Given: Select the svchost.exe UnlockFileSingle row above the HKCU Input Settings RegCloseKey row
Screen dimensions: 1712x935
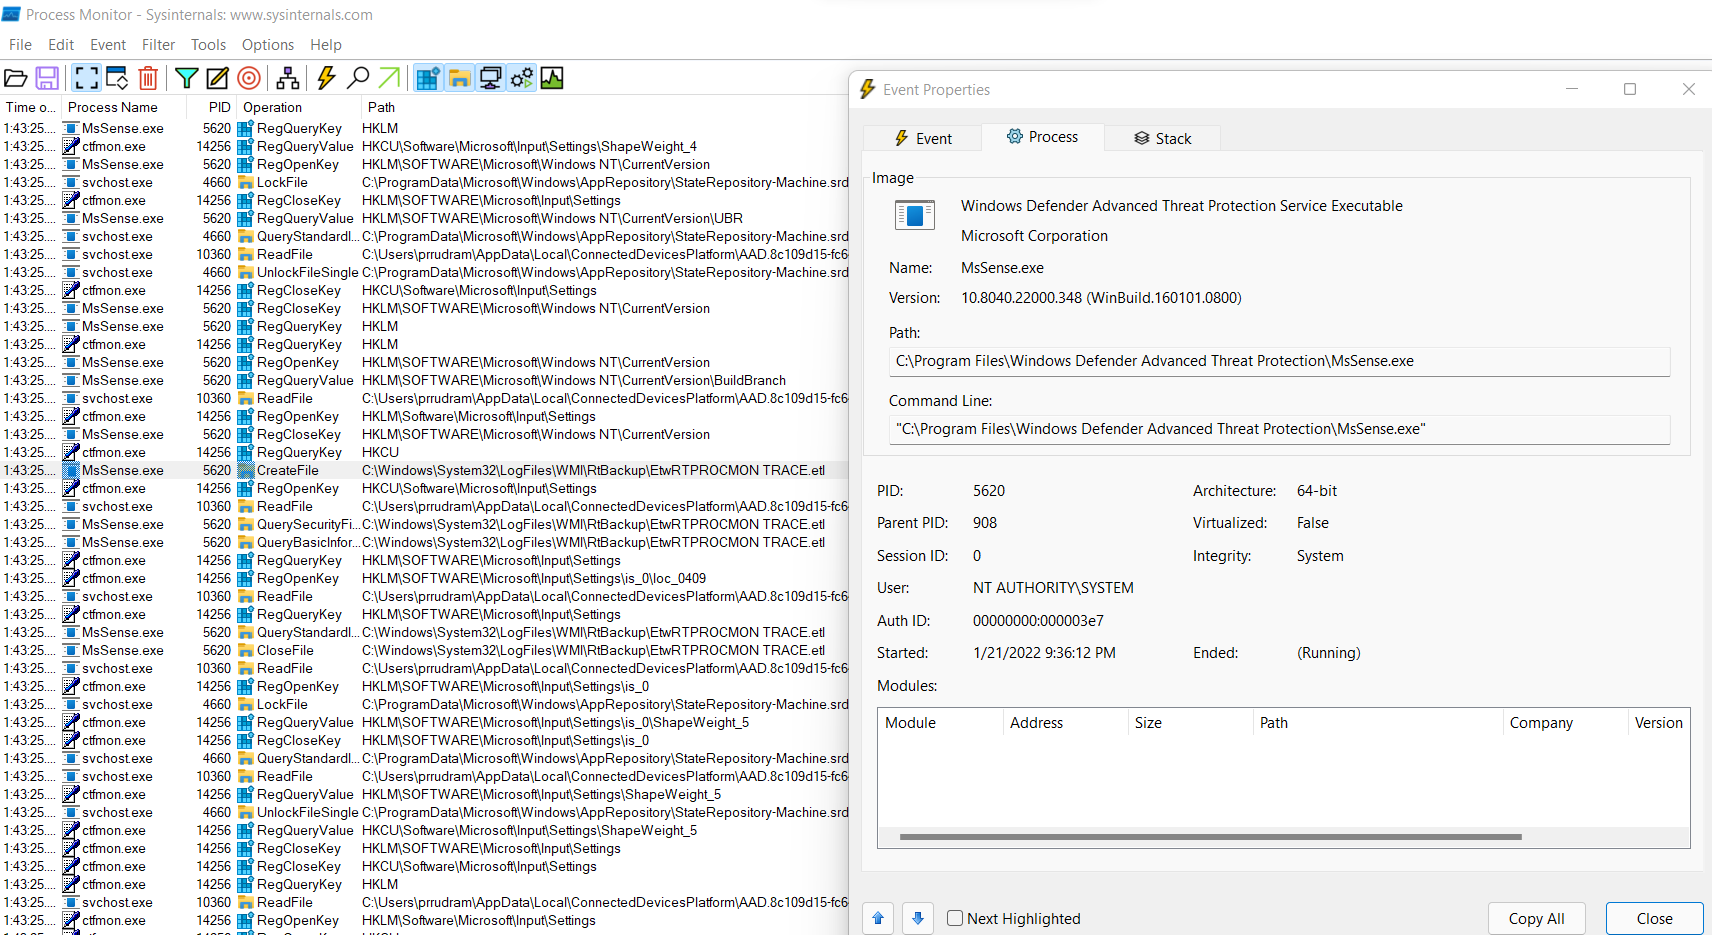Looking at the screenshot, I should pyautogui.click(x=424, y=272).
